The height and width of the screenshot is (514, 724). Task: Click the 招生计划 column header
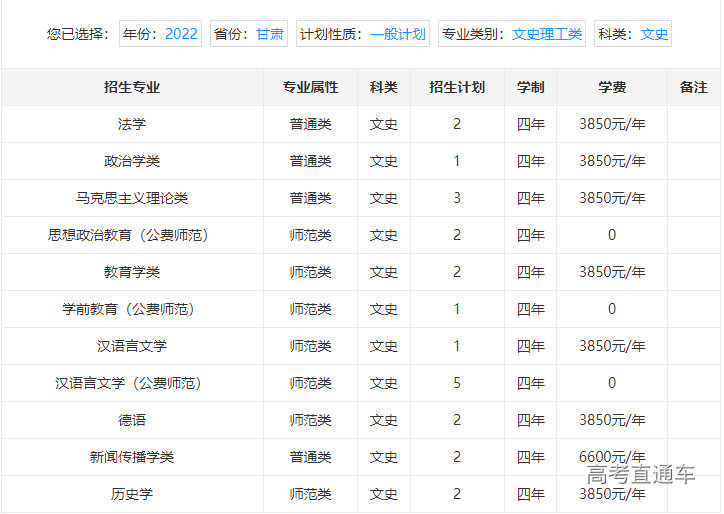tap(457, 87)
